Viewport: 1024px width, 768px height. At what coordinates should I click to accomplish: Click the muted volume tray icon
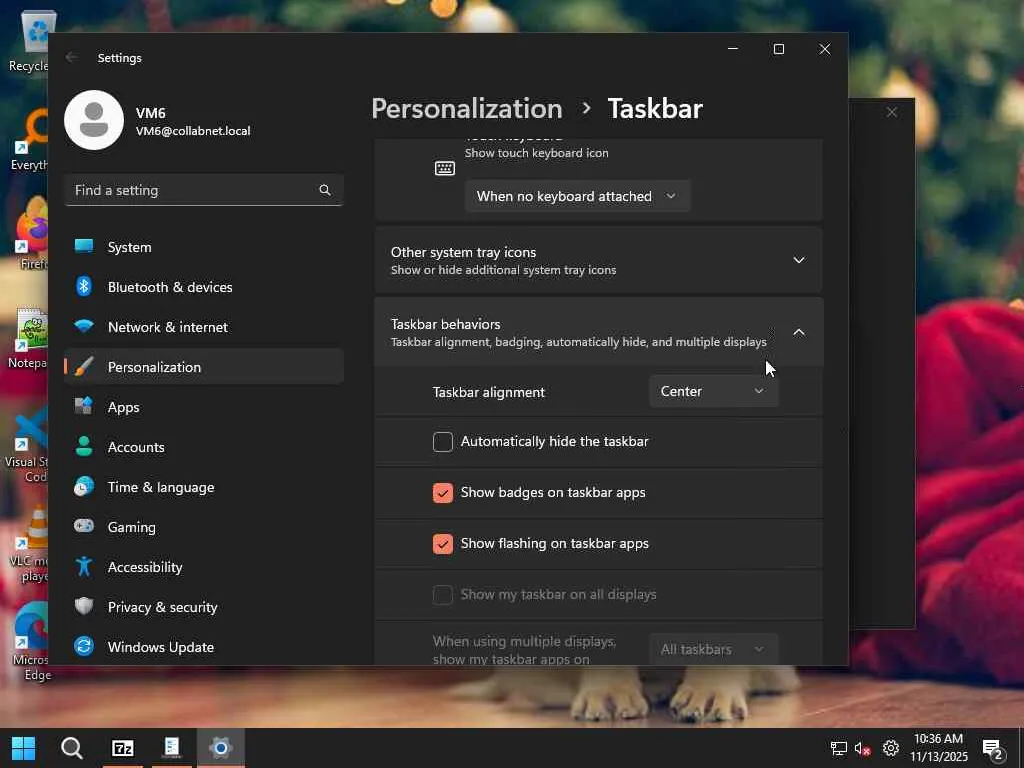pyautogui.click(x=862, y=749)
